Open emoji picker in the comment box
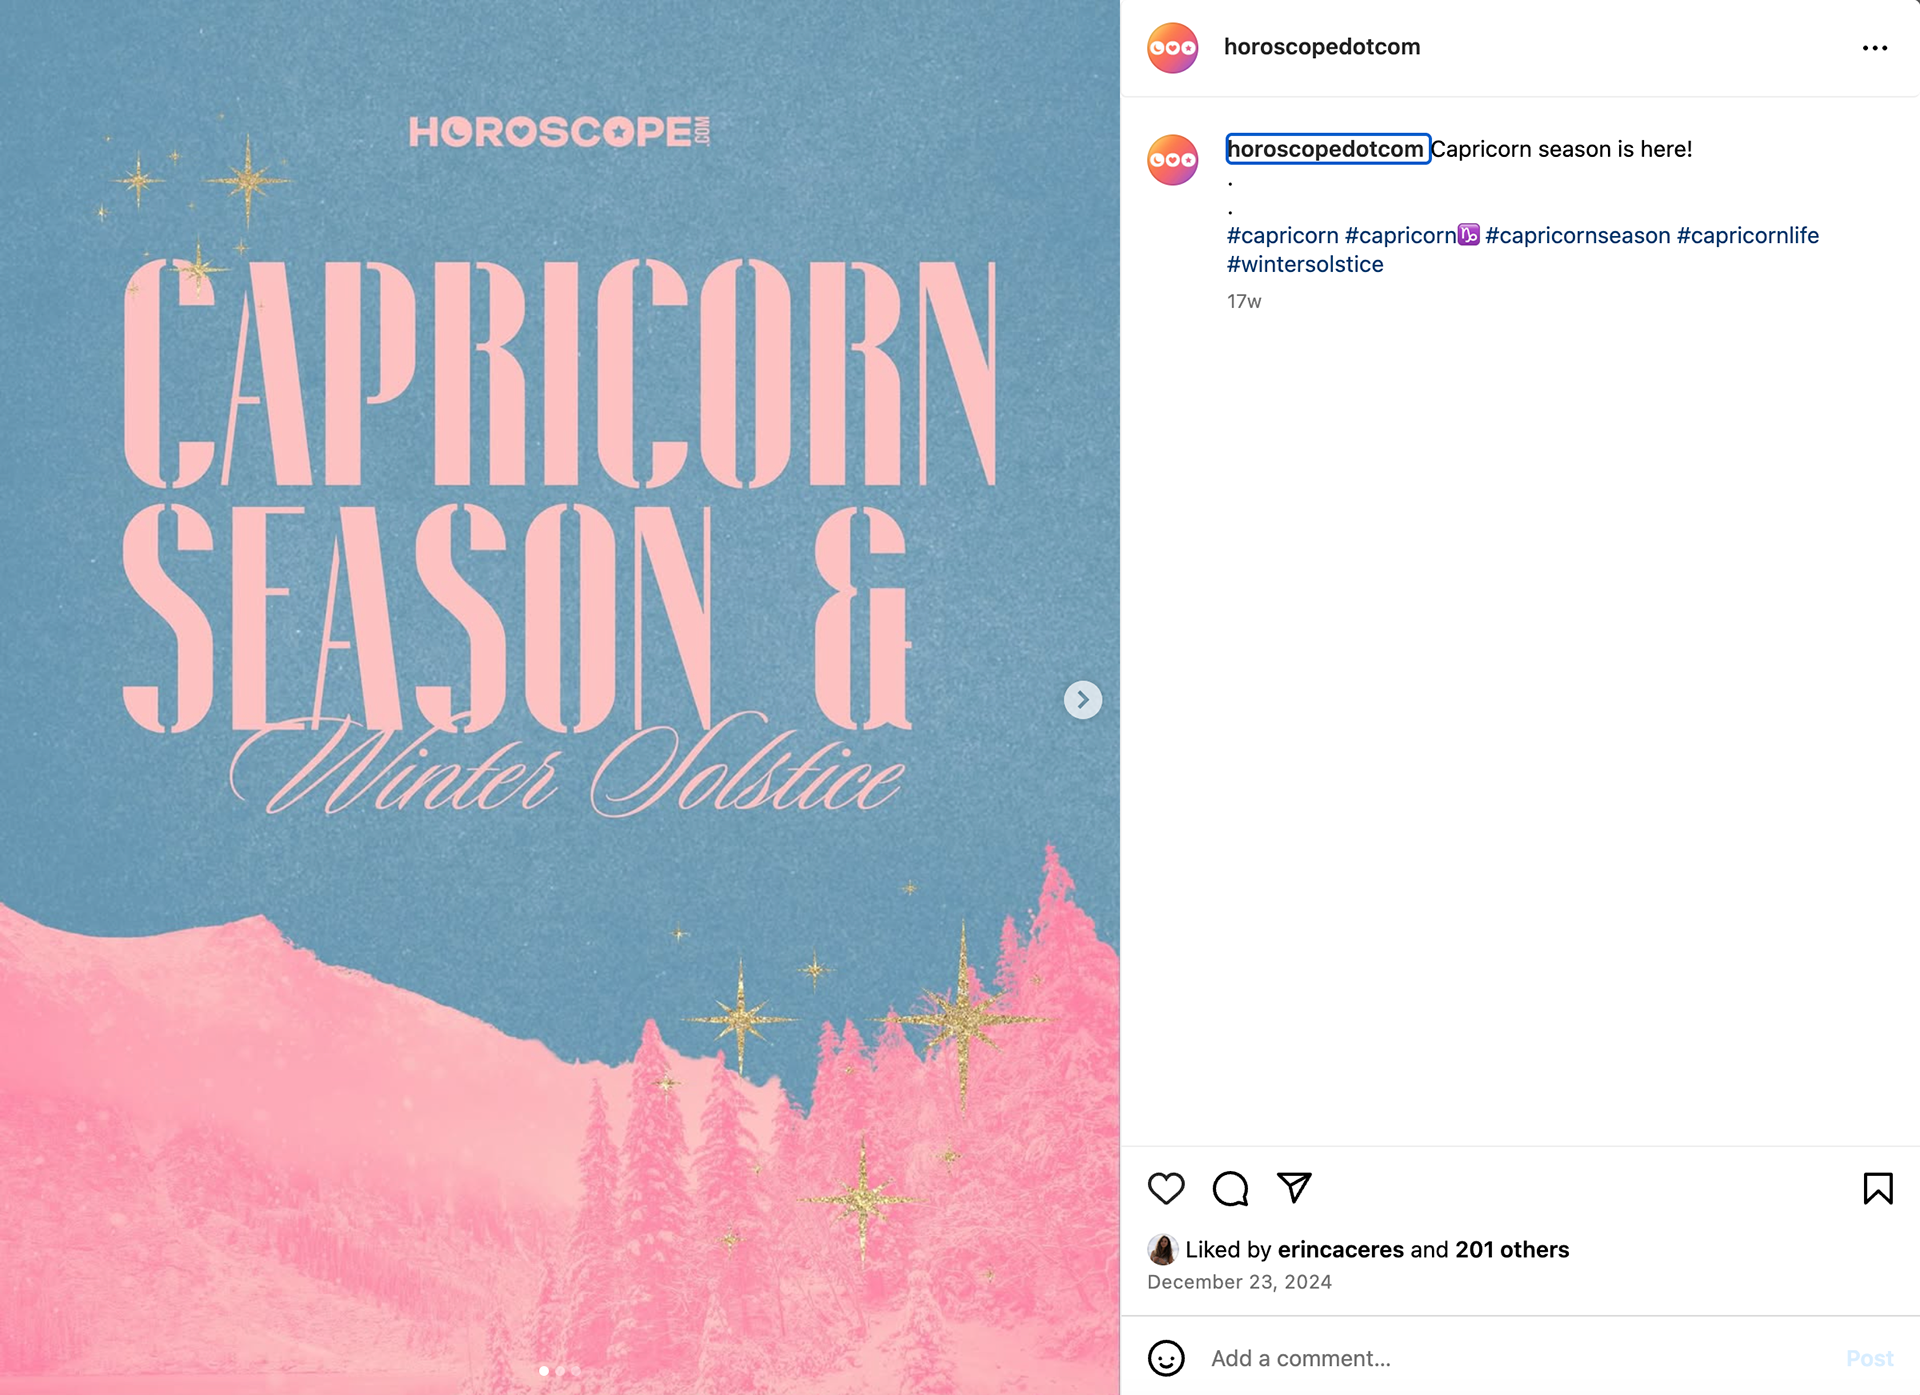Image resolution: width=1920 pixels, height=1395 pixels. (x=1166, y=1358)
